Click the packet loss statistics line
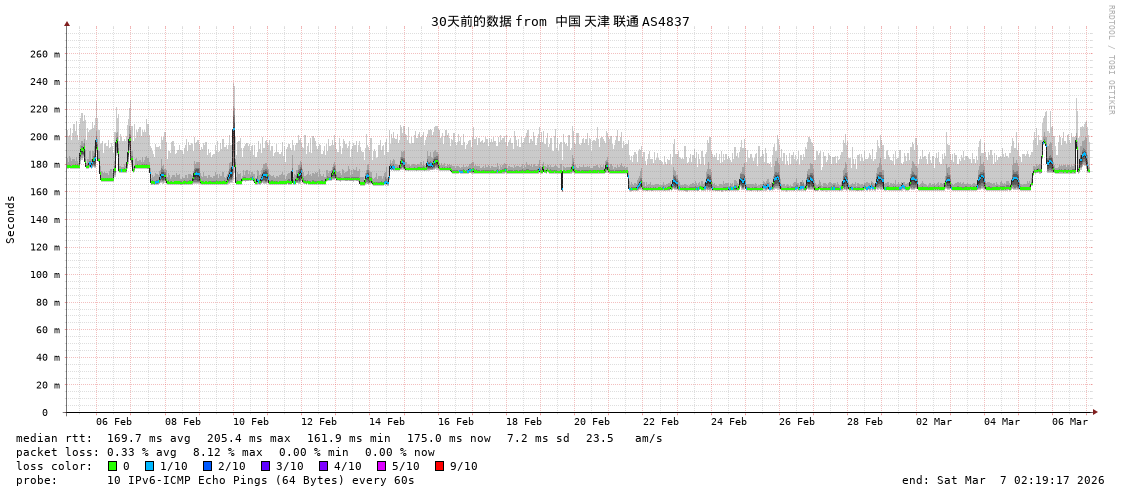The image size is (1121, 494). pos(225,452)
